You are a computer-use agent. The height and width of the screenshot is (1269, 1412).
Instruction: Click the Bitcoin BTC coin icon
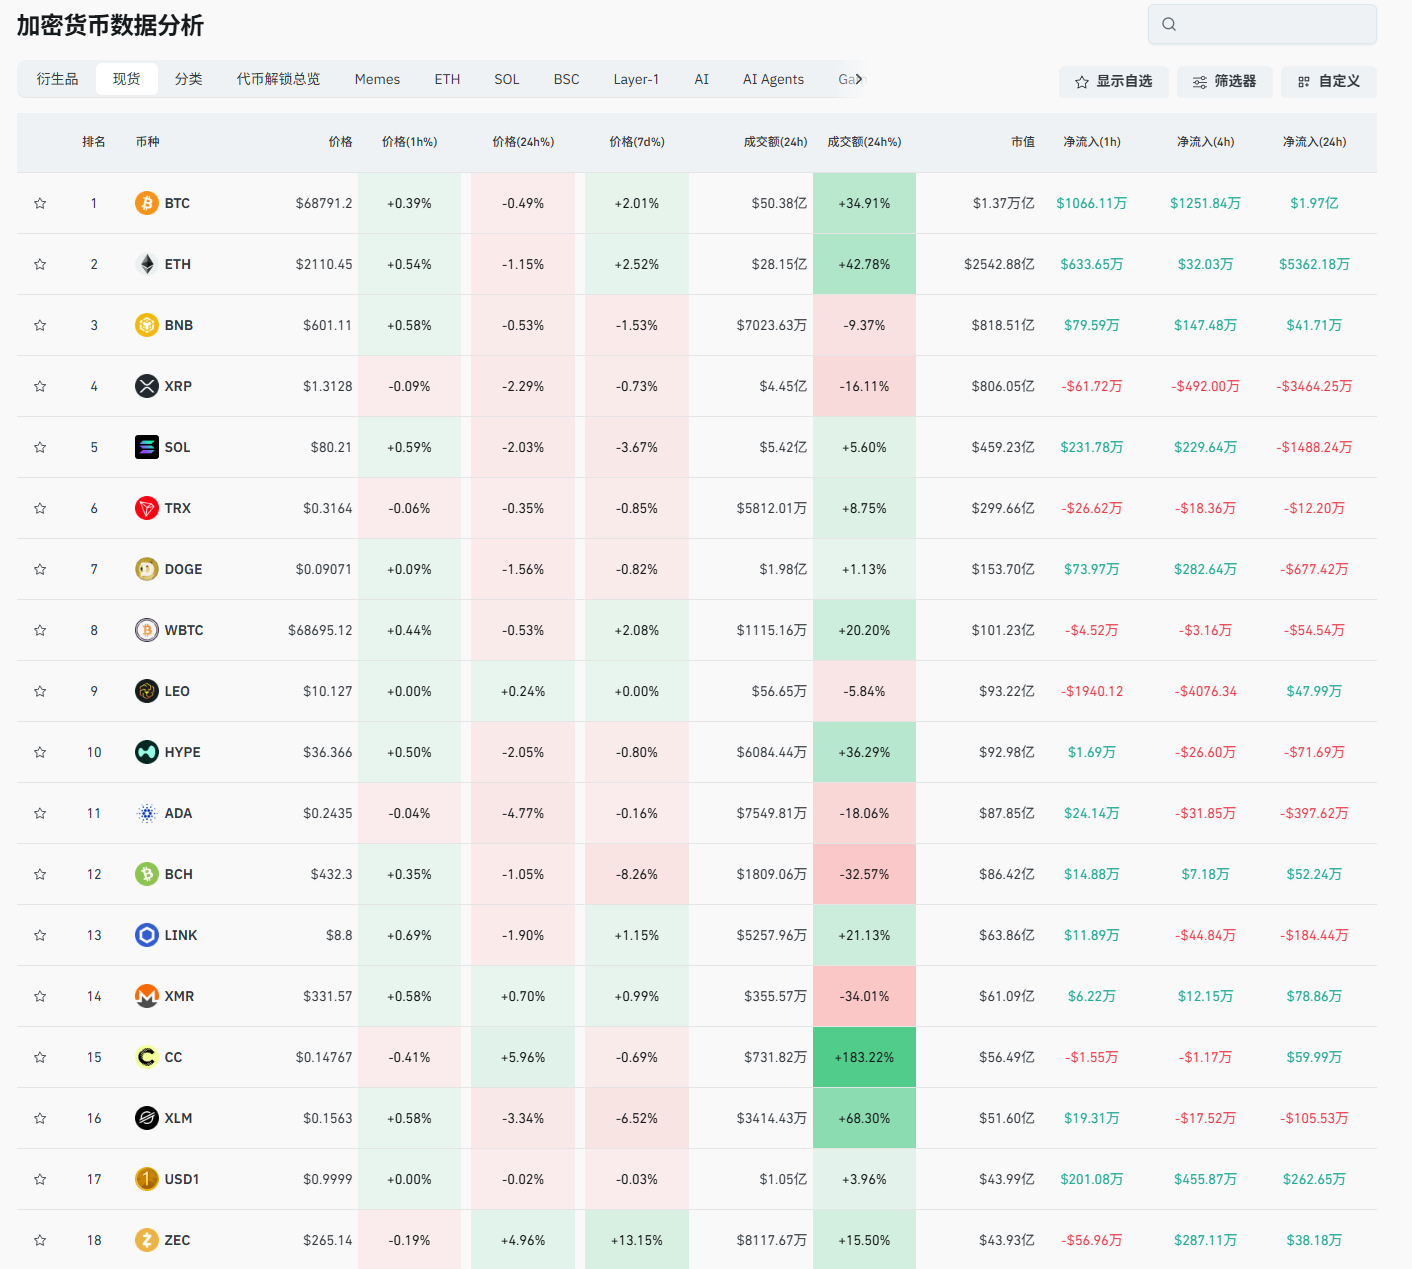pyautogui.click(x=147, y=203)
